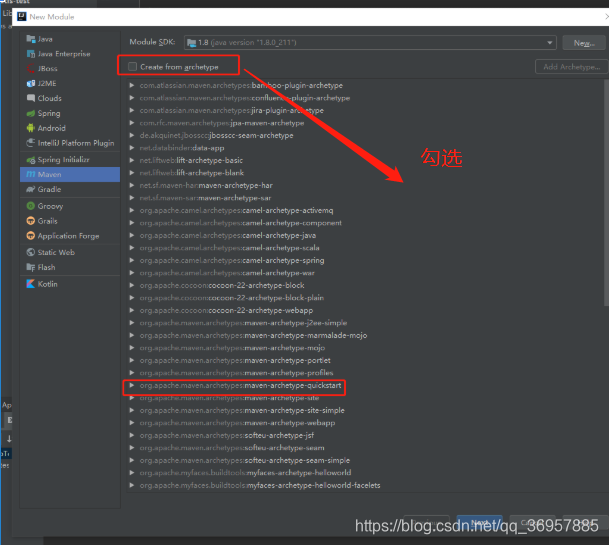609x545 pixels.
Task: Expand the maven-archetype-webapp node
Action: pos(132,423)
